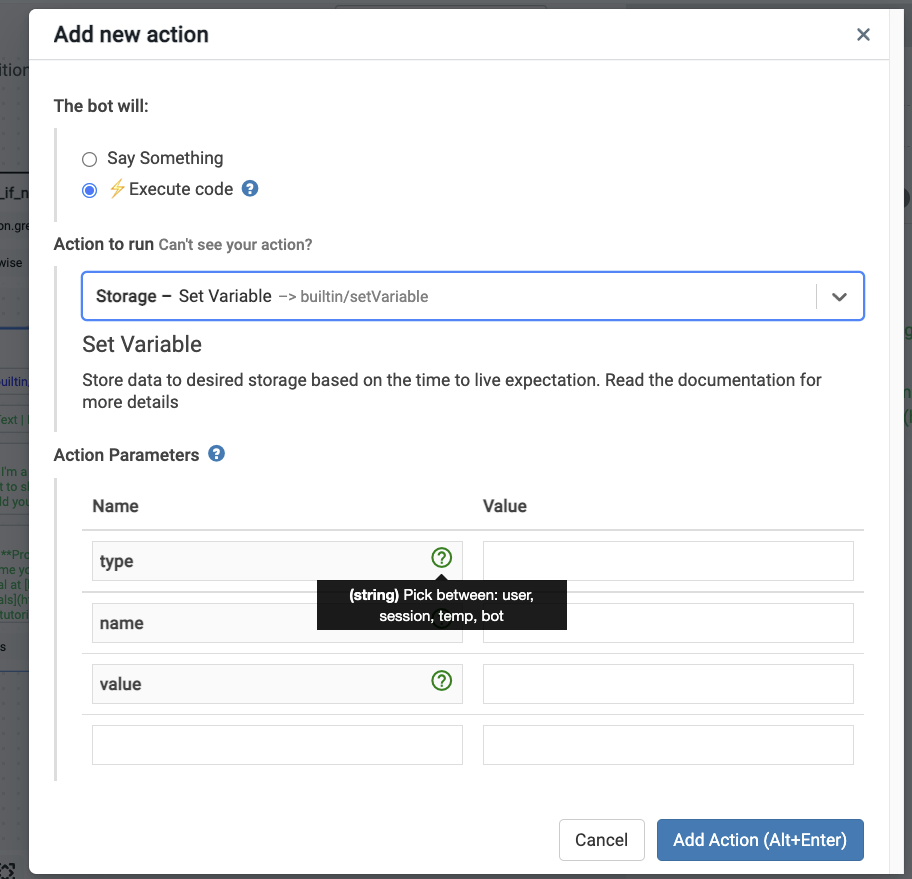The height and width of the screenshot is (879, 912).
Task: Click the question mark icon in type row
Action: click(x=441, y=558)
